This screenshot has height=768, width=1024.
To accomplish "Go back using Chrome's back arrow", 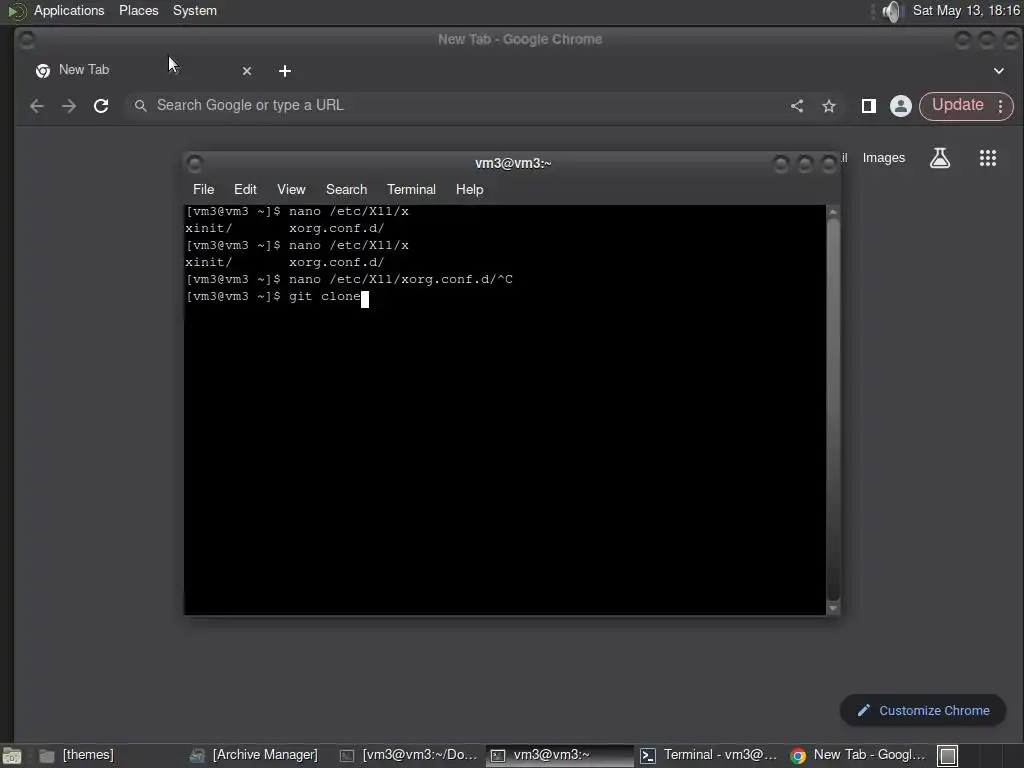I will coord(37,106).
